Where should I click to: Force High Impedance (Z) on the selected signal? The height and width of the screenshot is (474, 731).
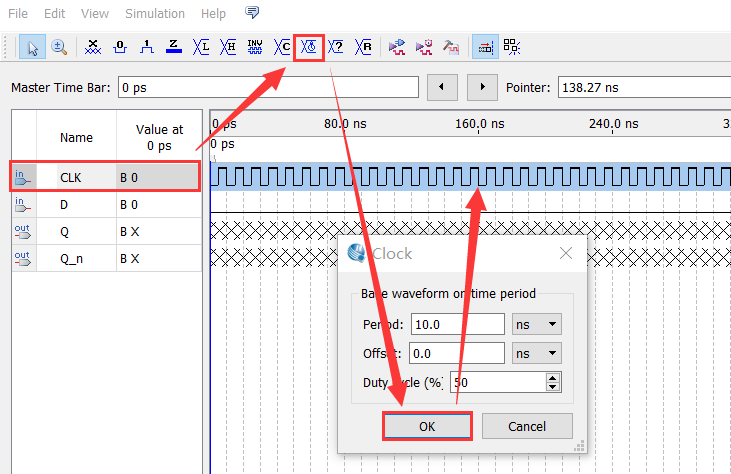pos(173,47)
